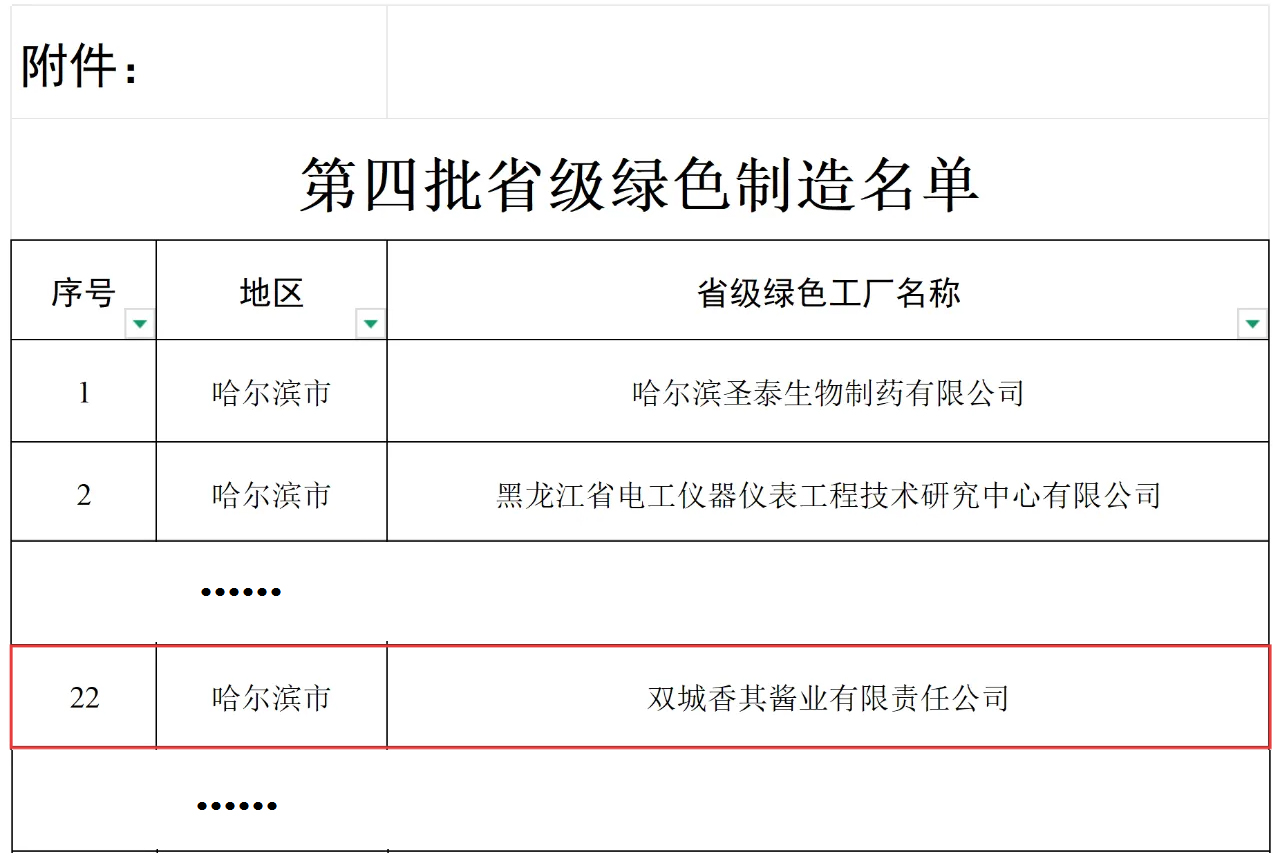Image resolution: width=1280 pixels, height=854 pixels.
Task: Click the 省级绿色工厂名称 header text
Action: (828, 293)
